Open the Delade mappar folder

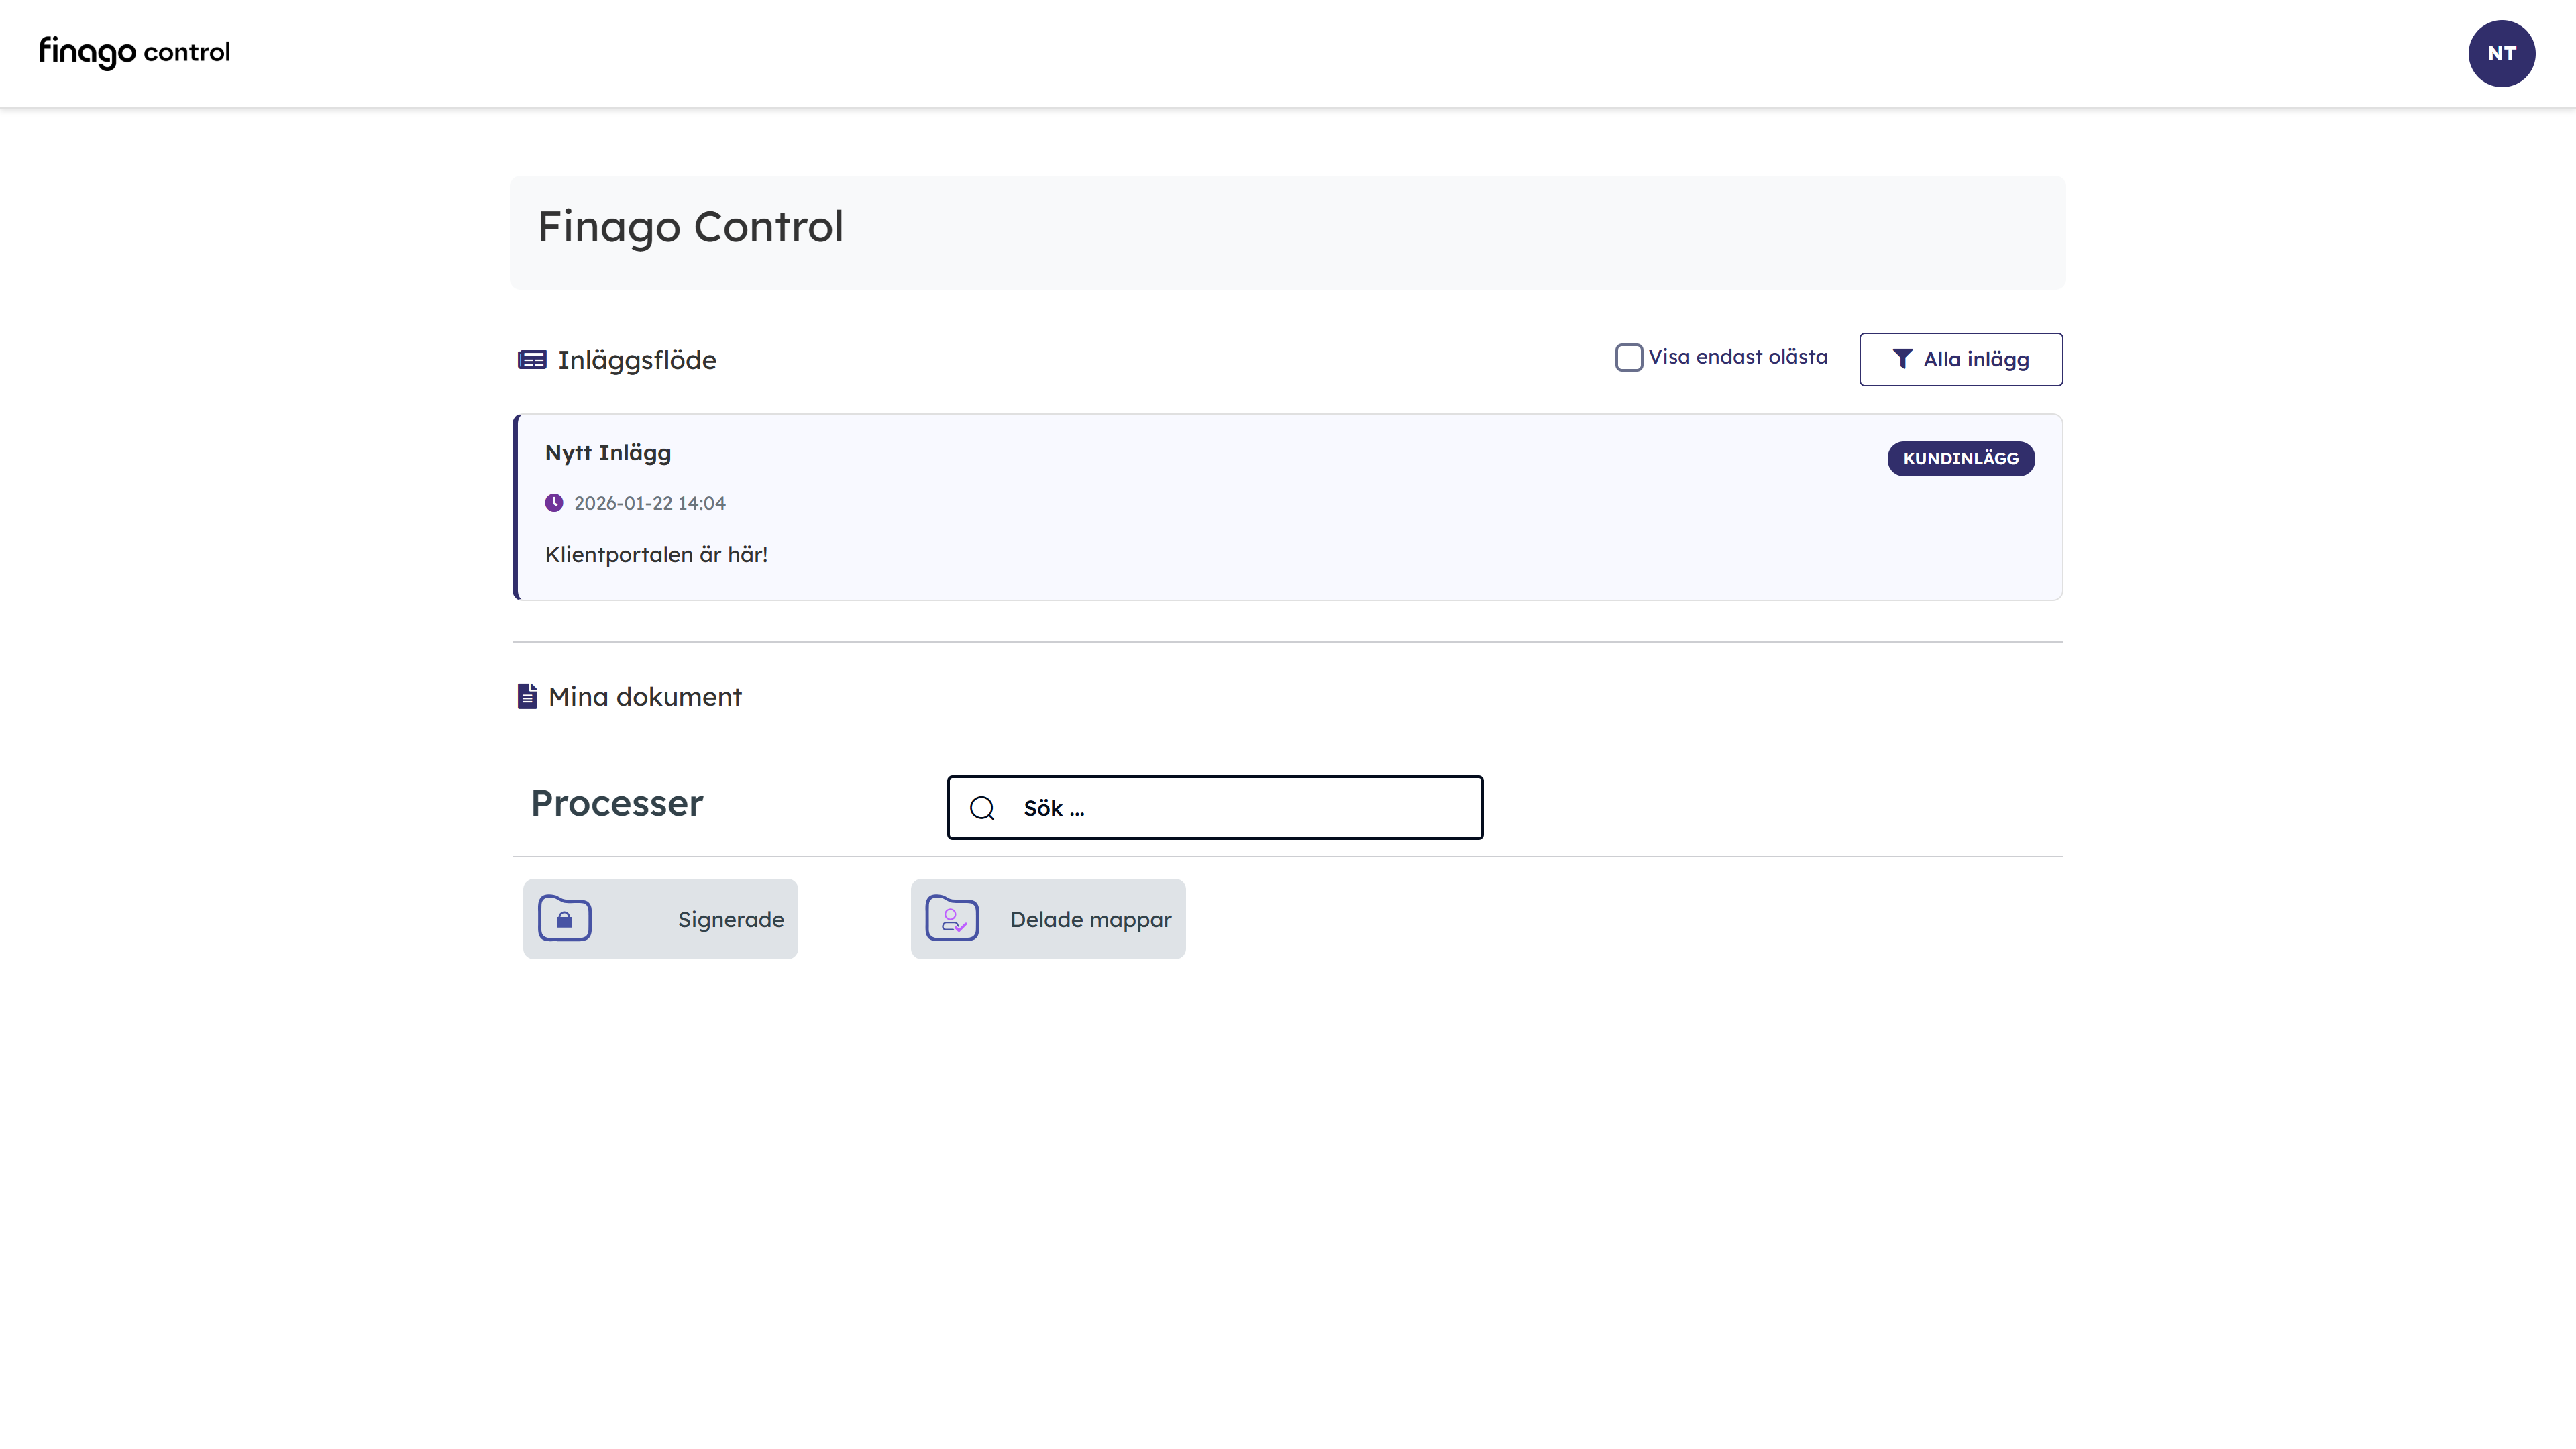pyautogui.click(x=1090, y=919)
